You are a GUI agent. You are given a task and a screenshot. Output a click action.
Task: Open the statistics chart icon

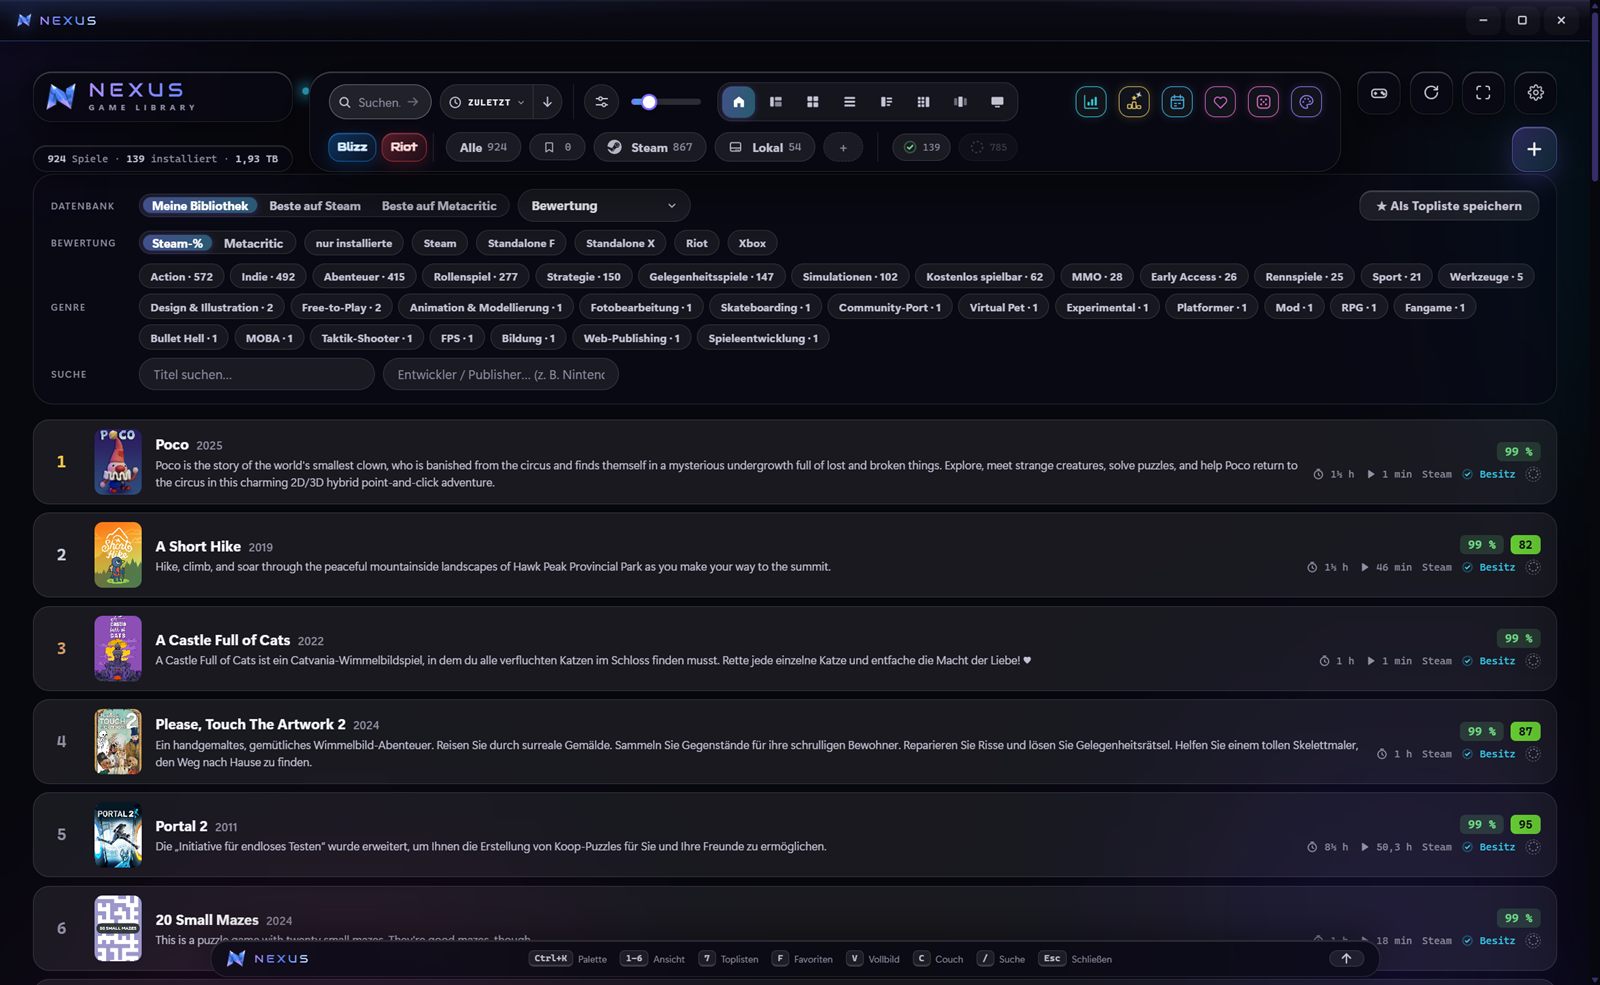(x=1091, y=102)
